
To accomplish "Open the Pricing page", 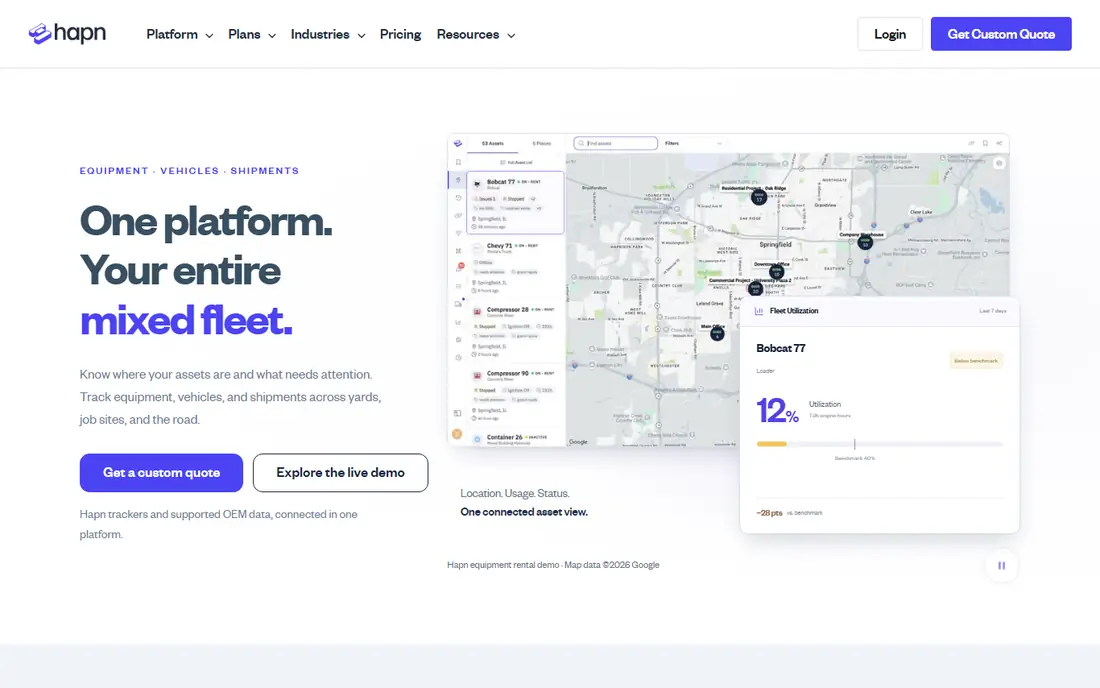I will pyautogui.click(x=401, y=34).
